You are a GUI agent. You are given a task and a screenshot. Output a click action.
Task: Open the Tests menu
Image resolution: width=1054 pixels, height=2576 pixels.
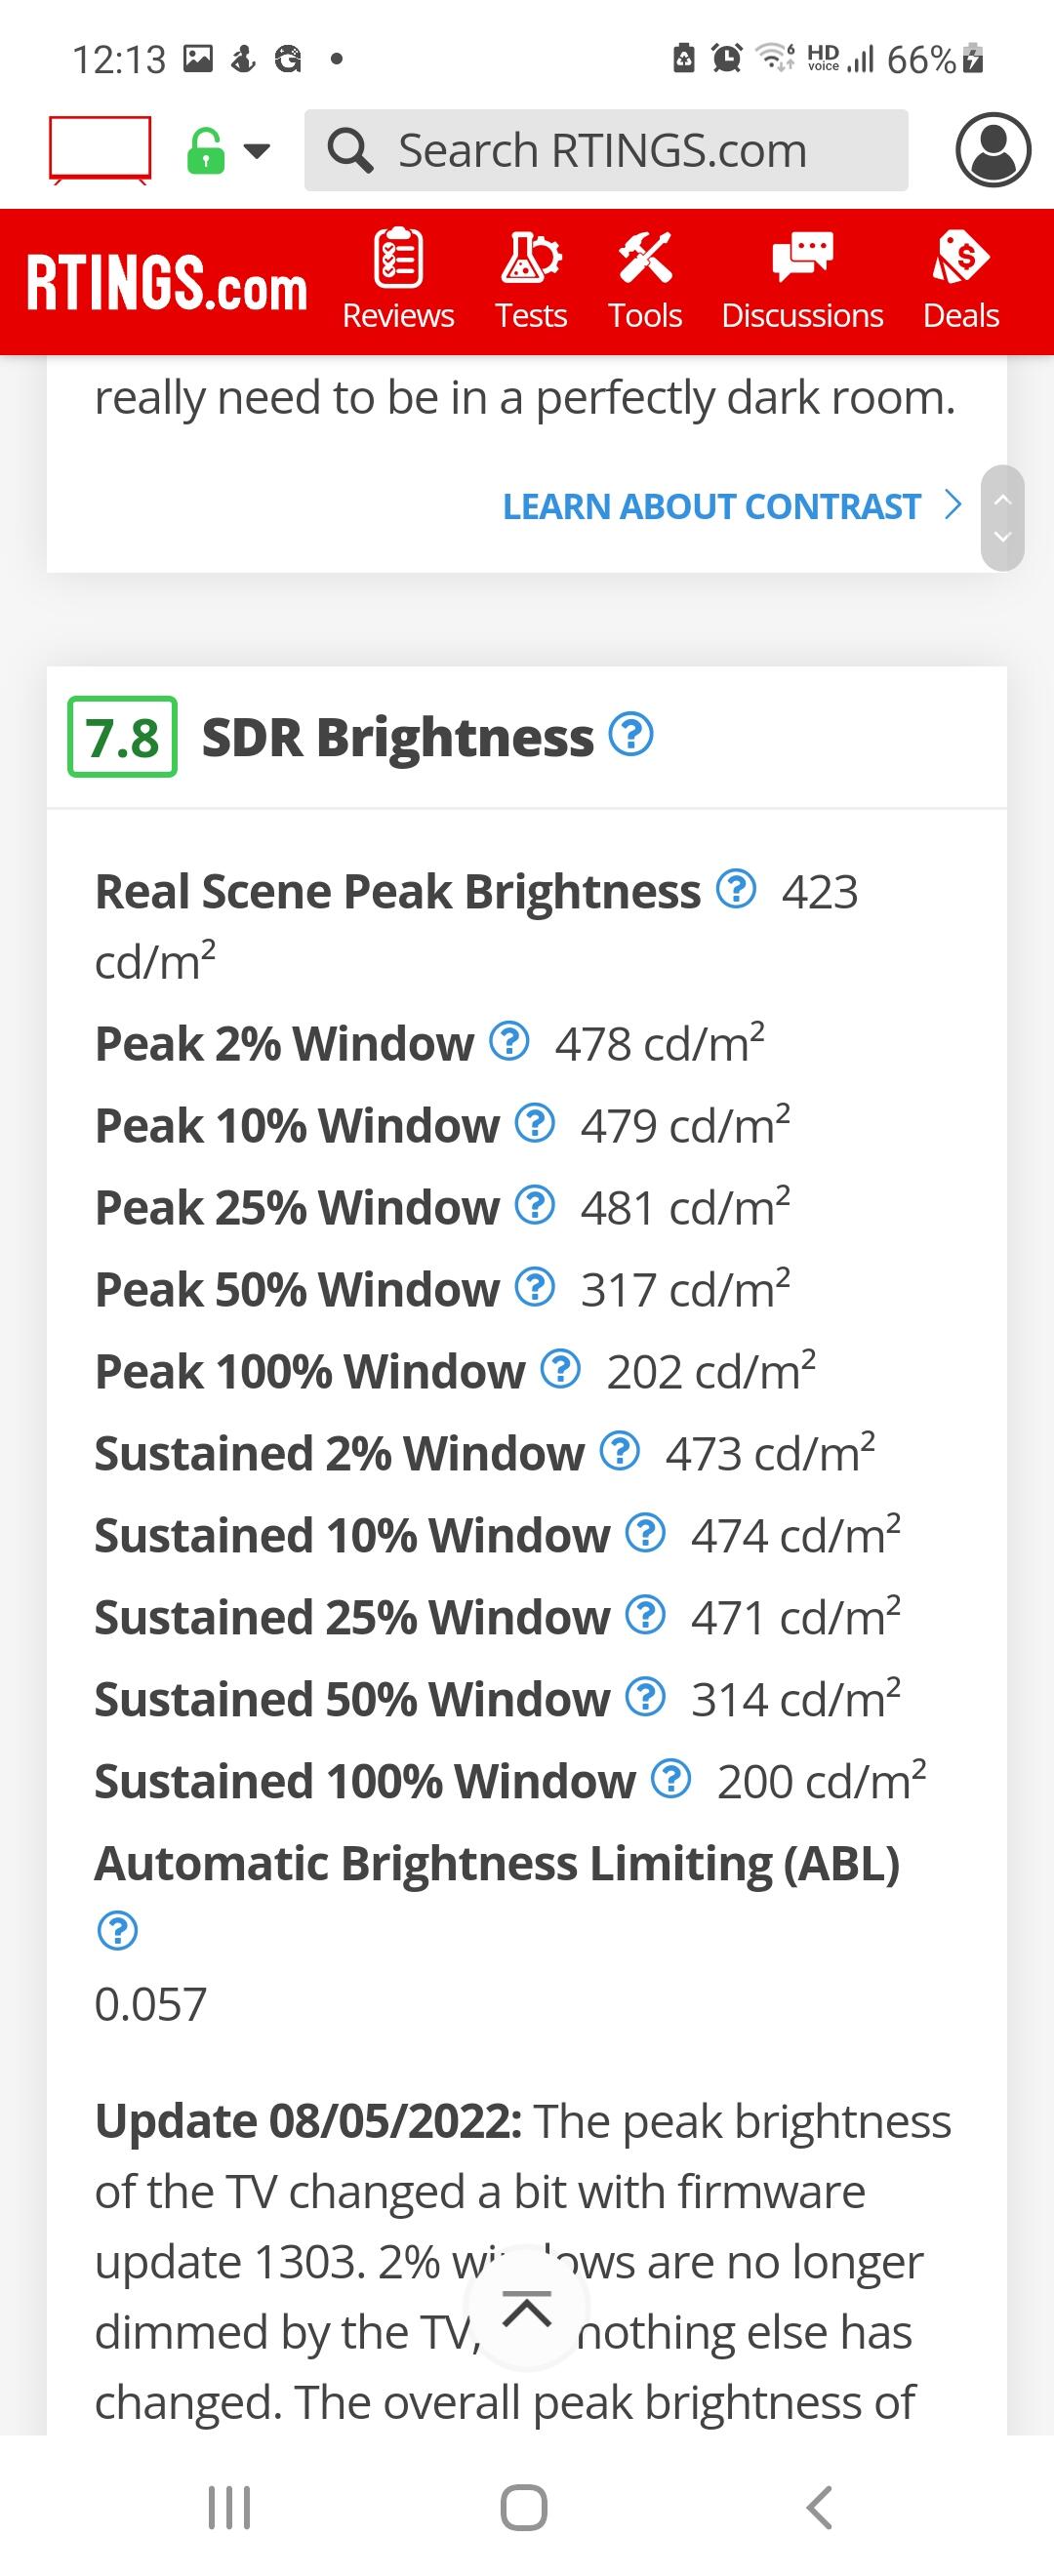[531, 280]
